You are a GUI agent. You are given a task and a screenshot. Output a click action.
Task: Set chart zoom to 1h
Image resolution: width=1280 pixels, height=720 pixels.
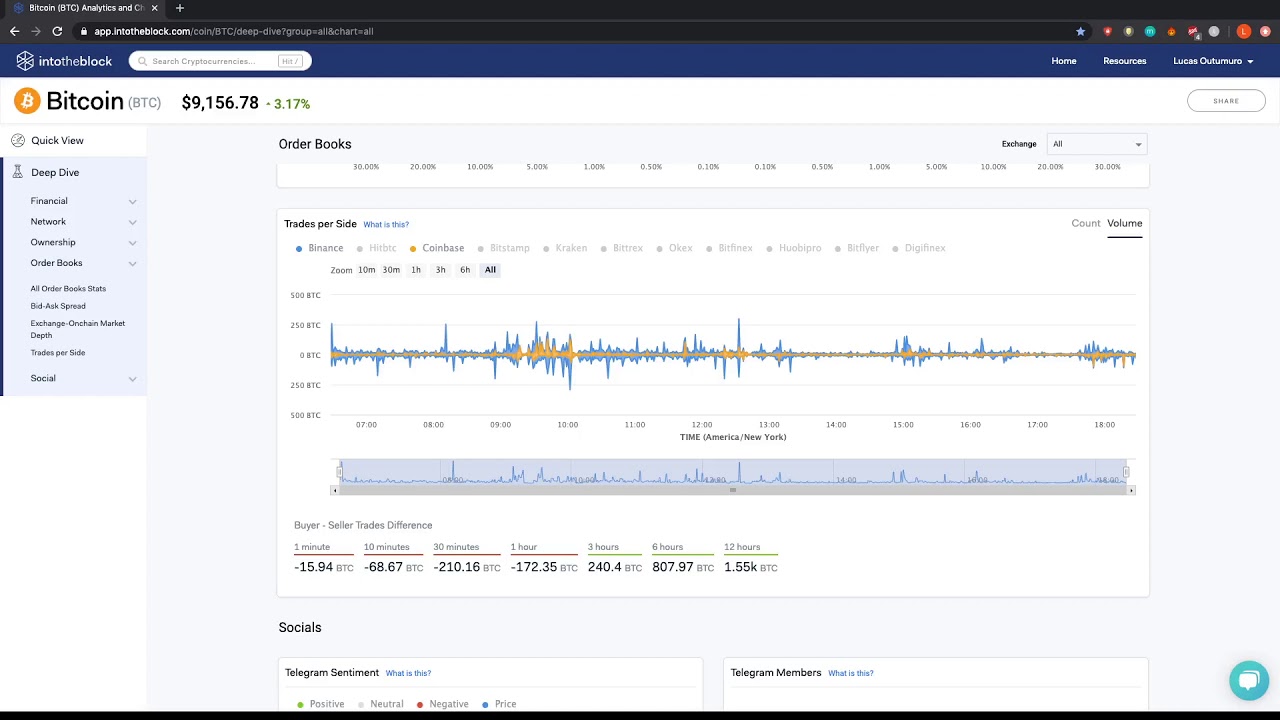point(416,270)
